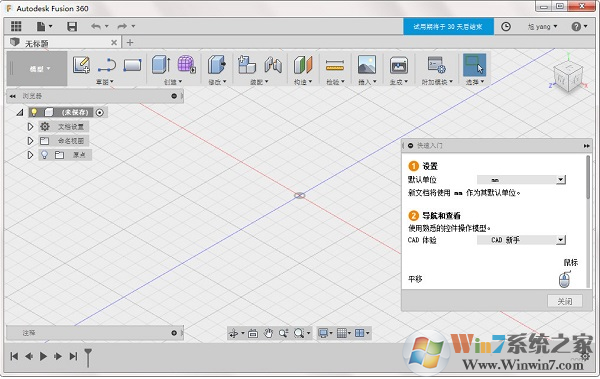Open the data panel grid icon

16,26
